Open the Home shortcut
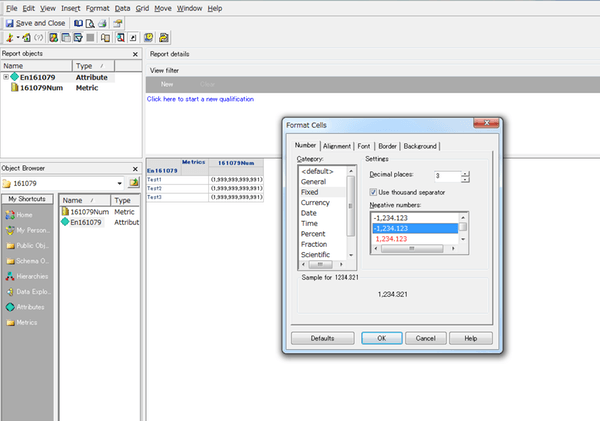The height and width of the screenshot is (421, 600). tap(19, 215)
